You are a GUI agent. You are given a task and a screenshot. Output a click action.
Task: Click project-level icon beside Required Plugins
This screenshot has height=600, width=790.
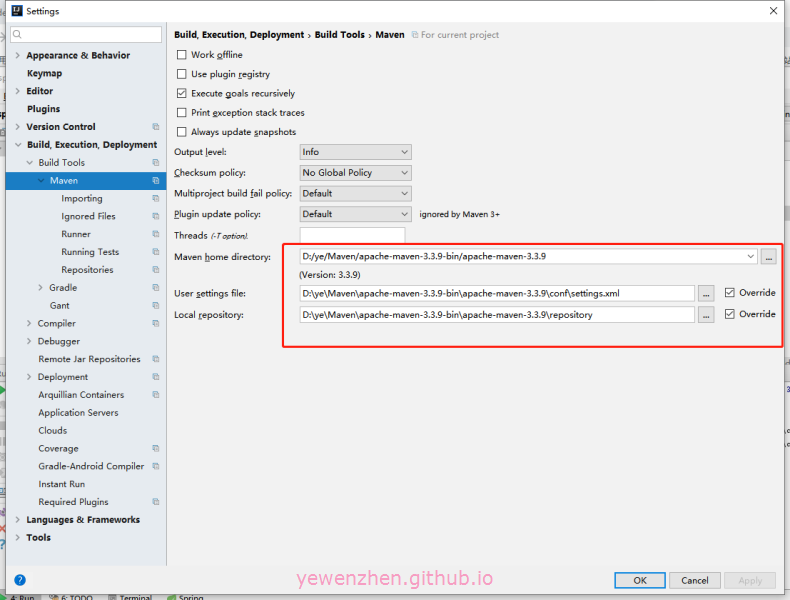156,502
